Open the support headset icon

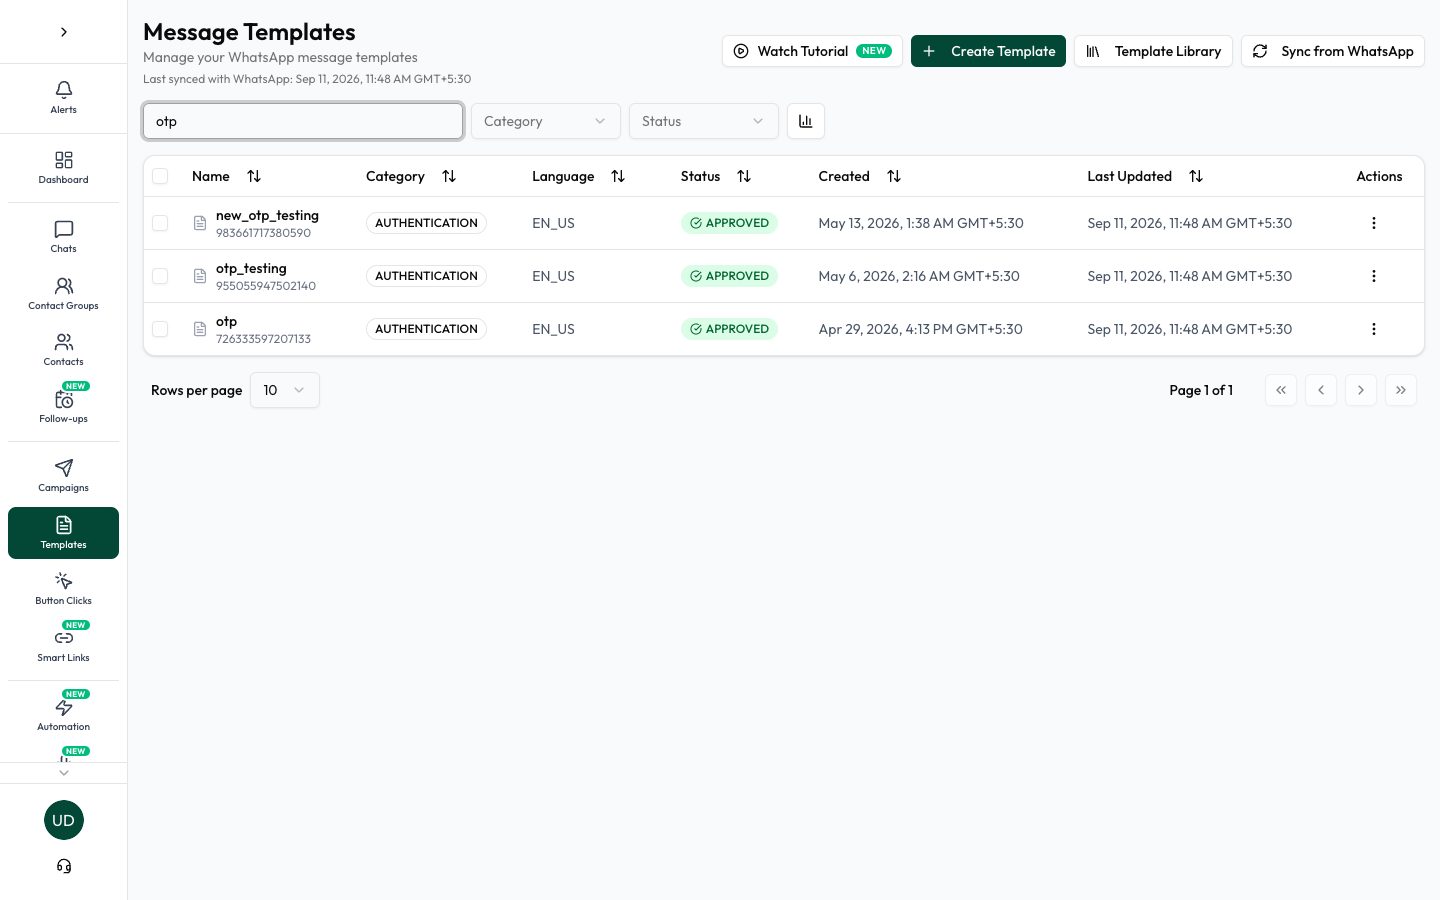(x=64, y=866)
